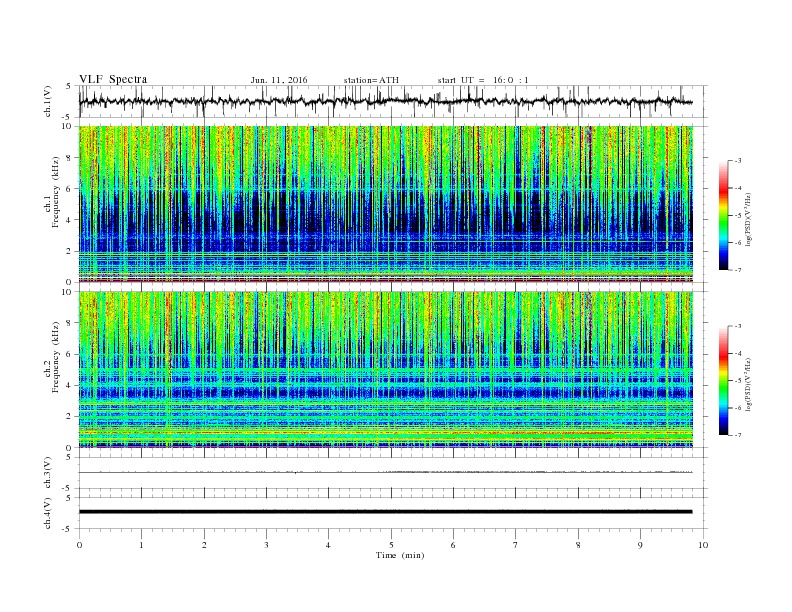This screenshot has width=792, height=612.
Task: Click the "-3" tick on ch.1 colorbar
Action: 738,161
